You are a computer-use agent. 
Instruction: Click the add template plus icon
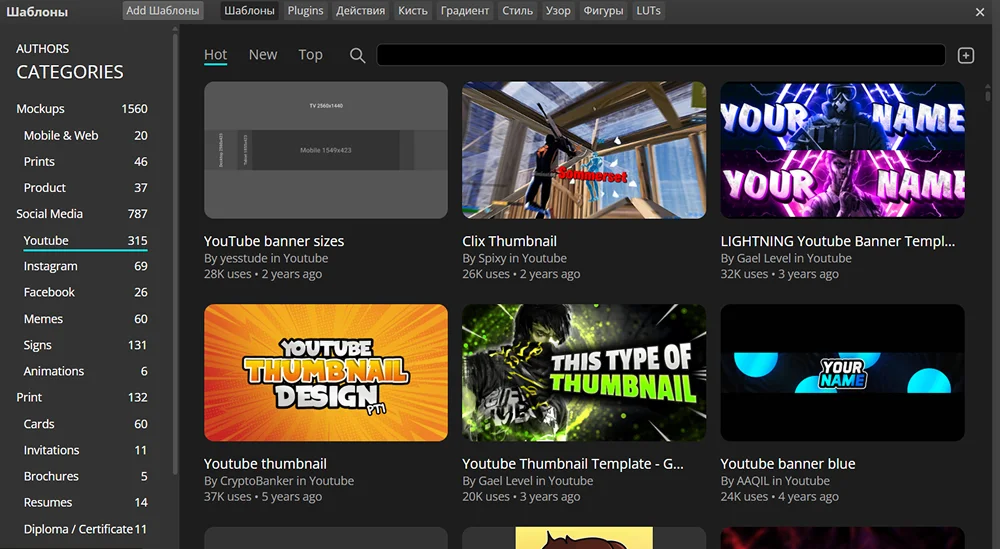[966, 56]
